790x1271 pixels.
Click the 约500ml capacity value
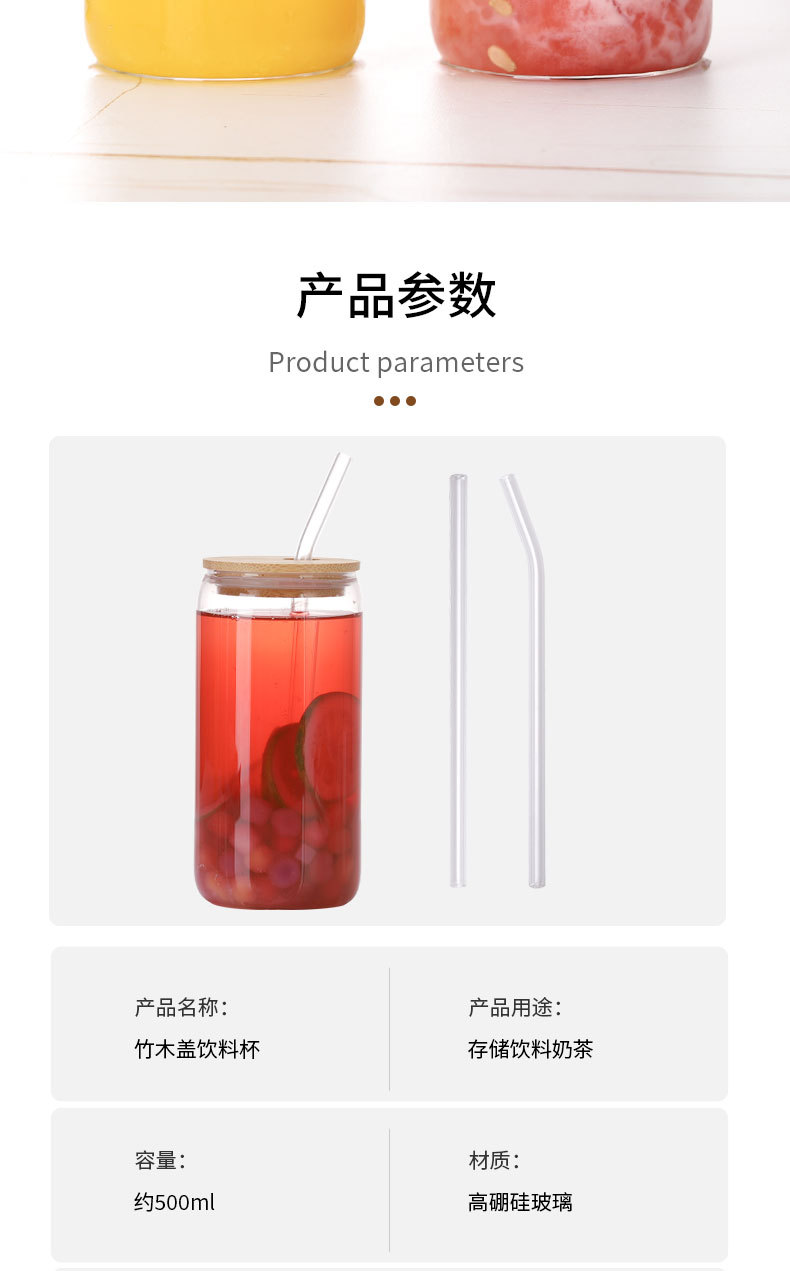pos(175,1202)
